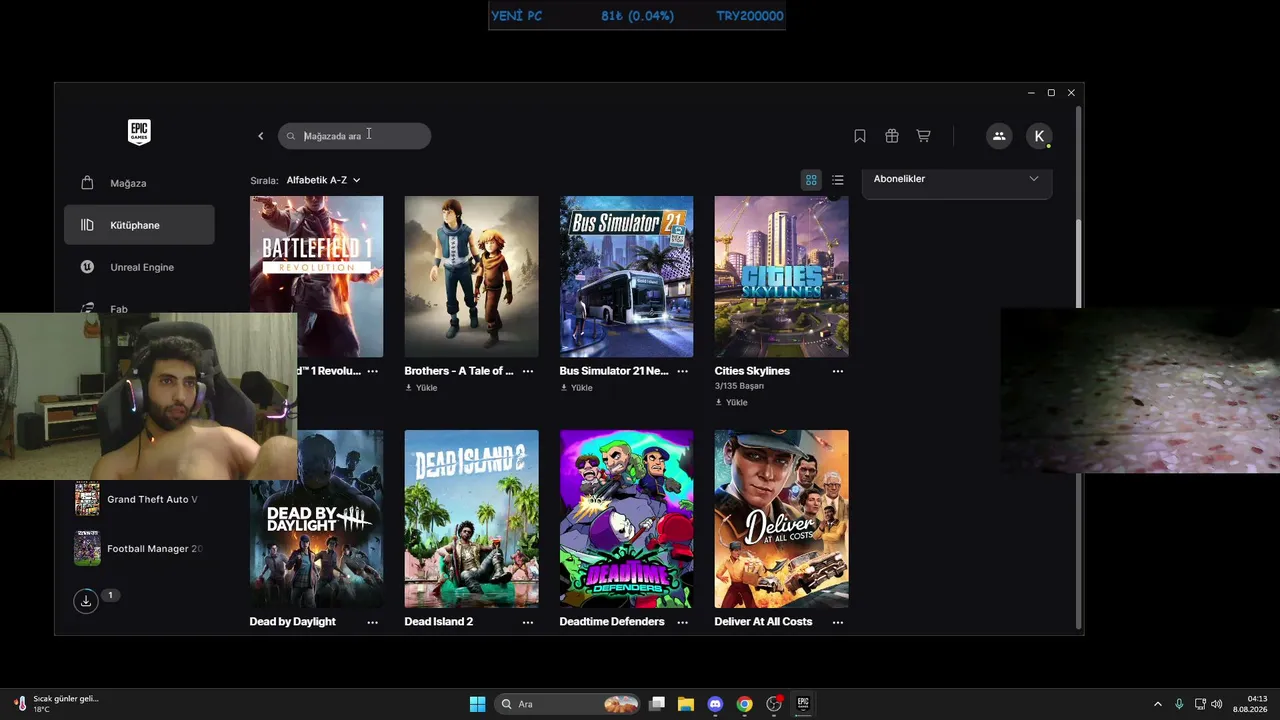Switch library to list view
This screenshot has width=1280, height=720.
pos(838,180)
